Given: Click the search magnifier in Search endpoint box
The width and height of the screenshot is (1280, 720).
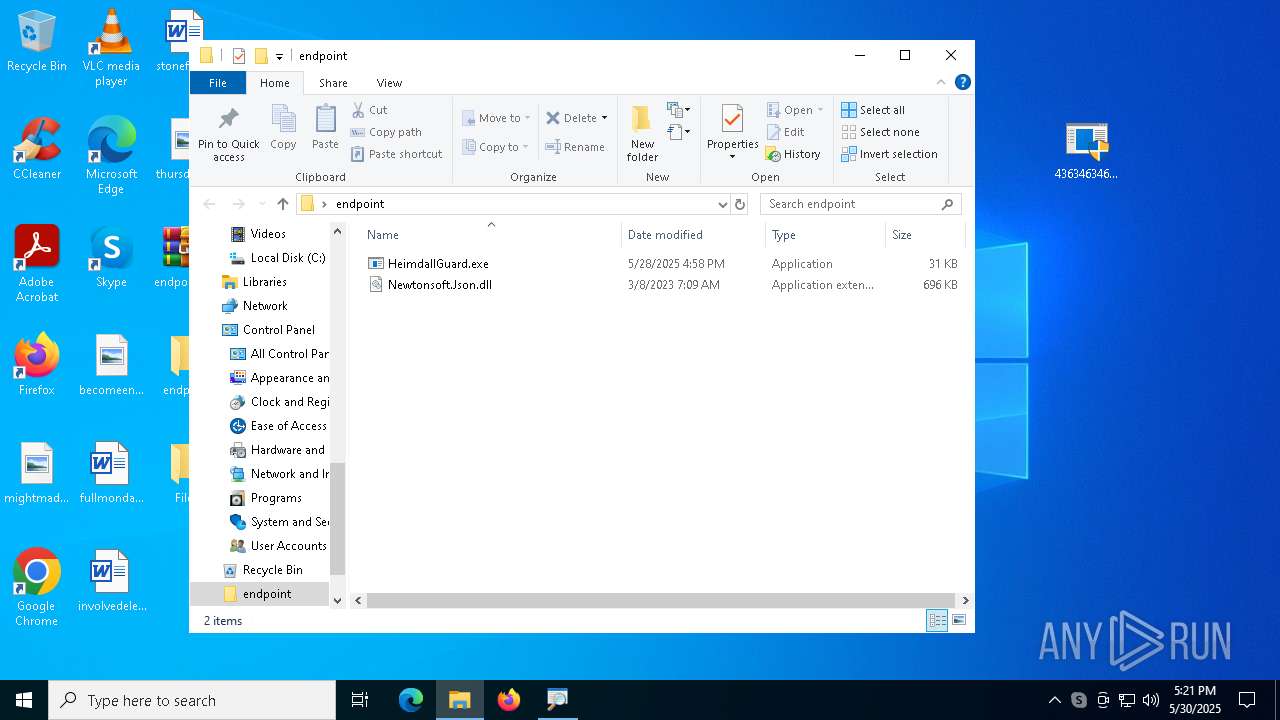Looking at the screenshot, I should 947,204.
